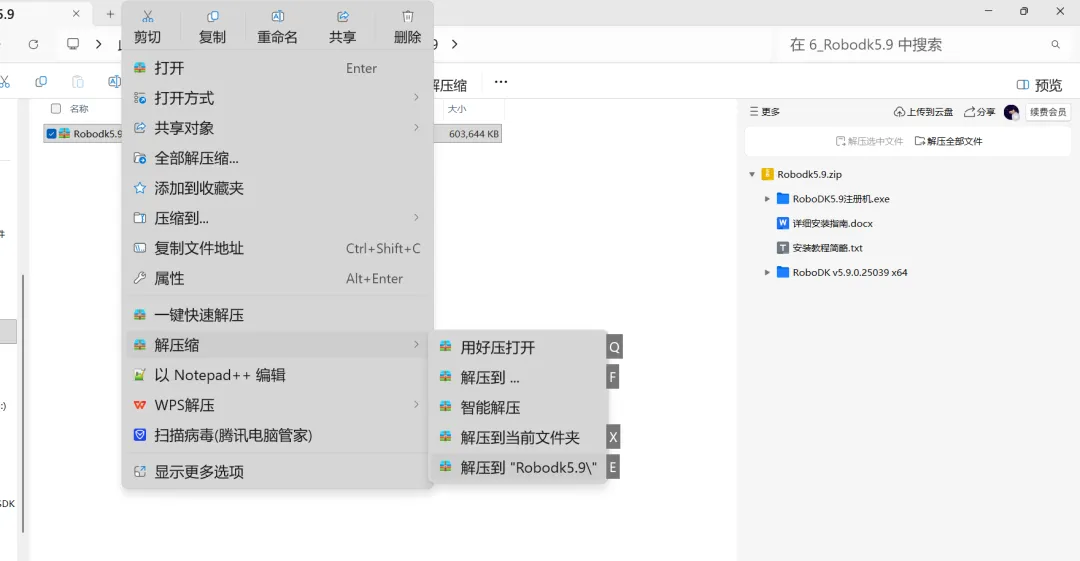Click the breadcrumb chevron before the search box
This screenshot has width=1080, height=561.
click(x=454, y=44)
